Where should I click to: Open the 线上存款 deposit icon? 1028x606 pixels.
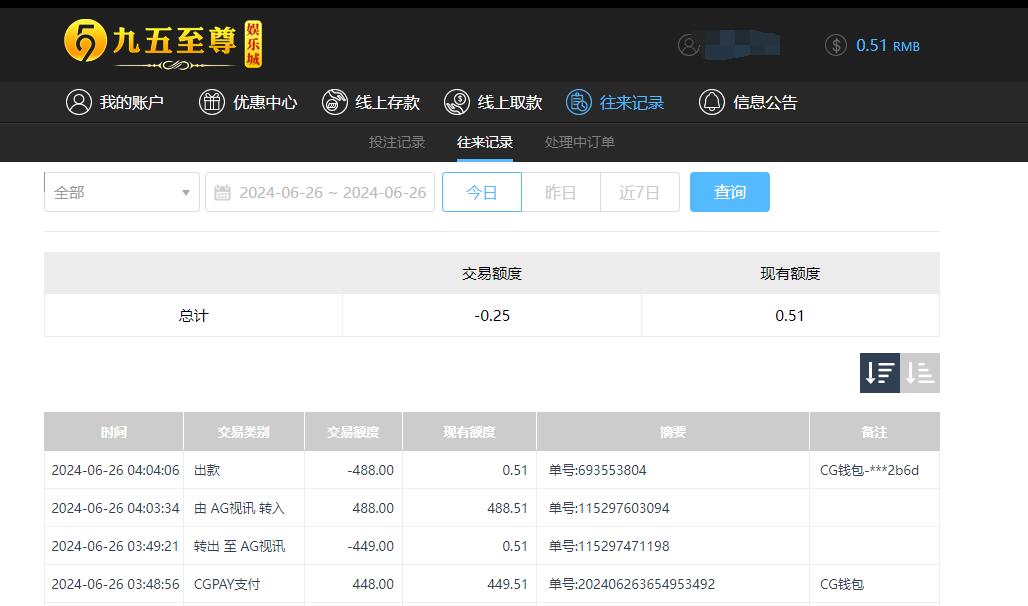[334, 101]
